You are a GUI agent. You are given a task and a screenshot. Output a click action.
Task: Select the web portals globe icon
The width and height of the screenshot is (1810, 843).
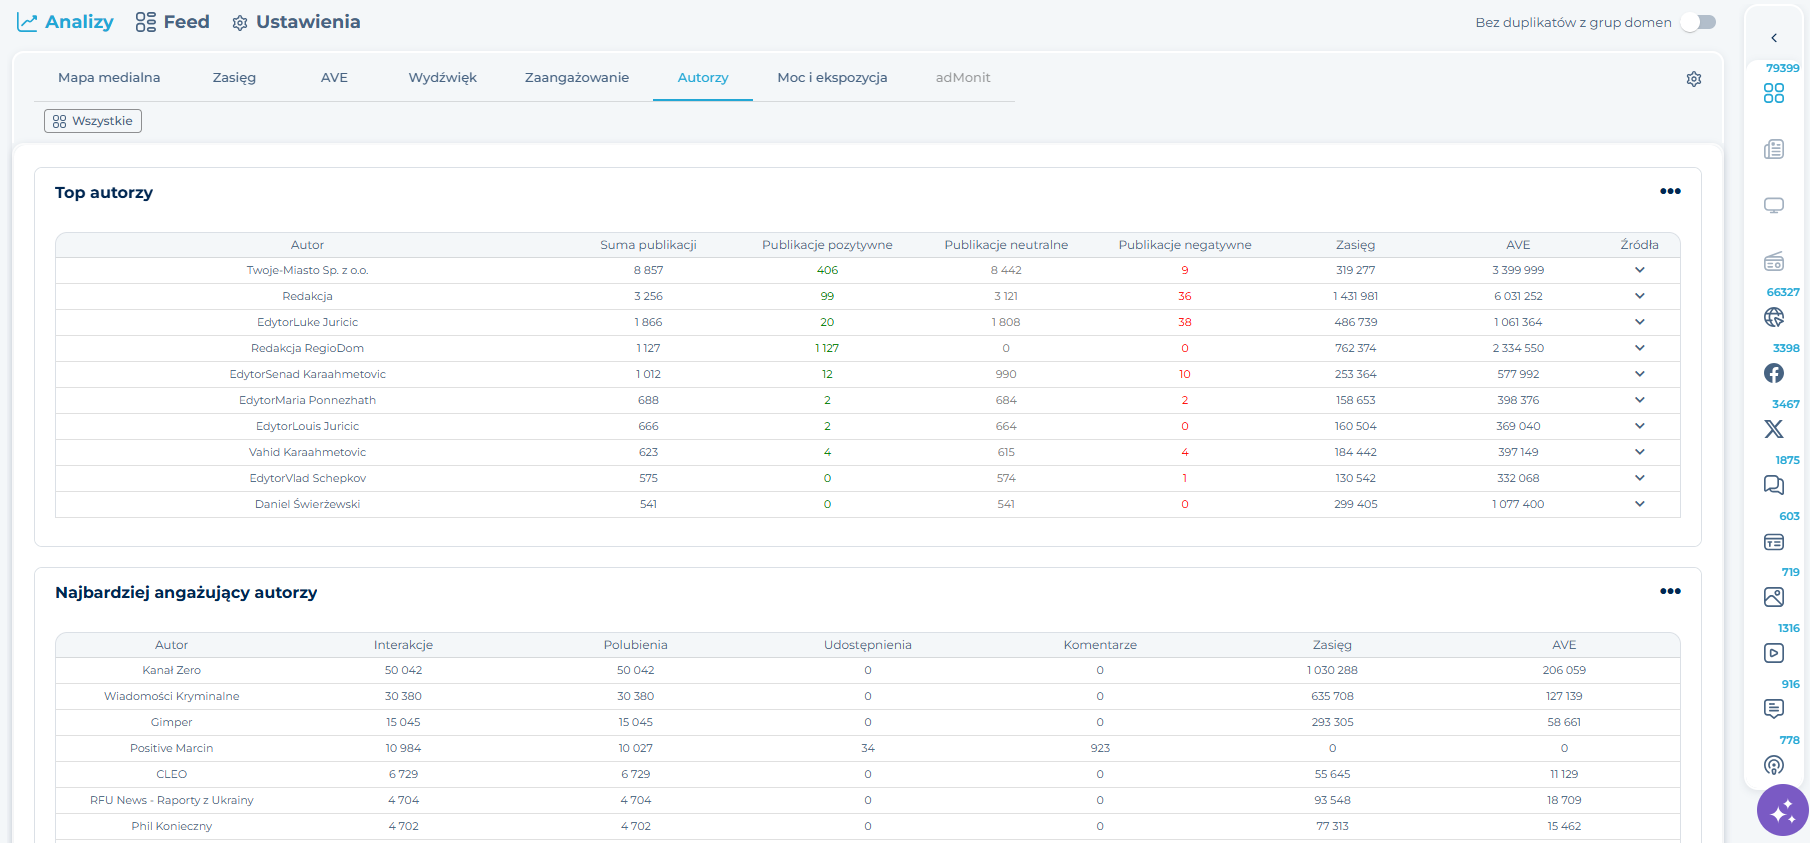(x=1774, y=317)
